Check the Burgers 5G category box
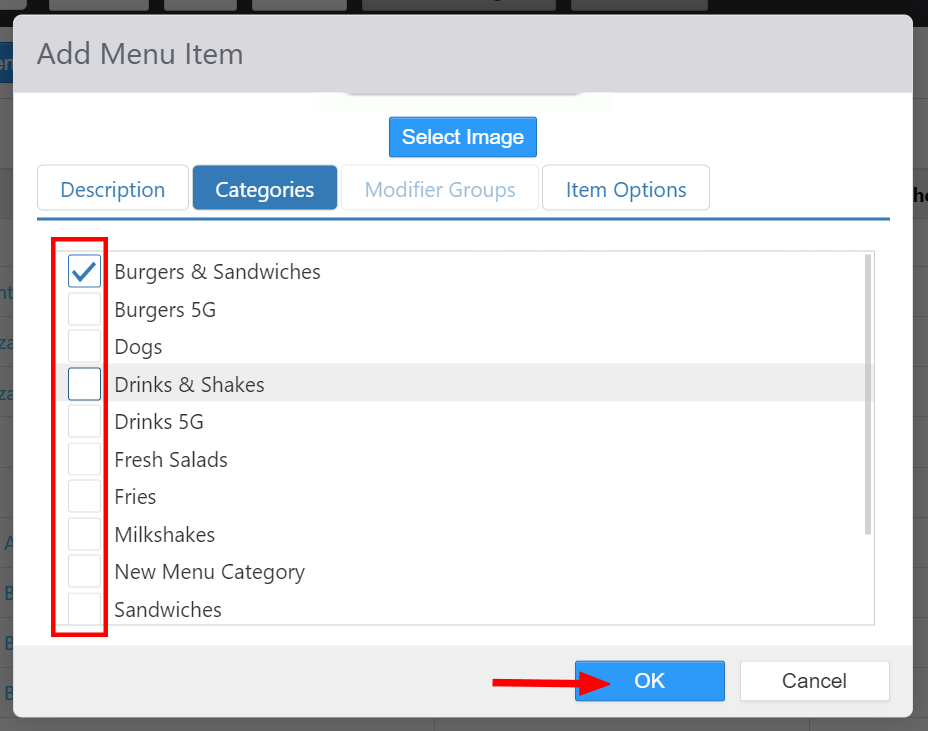Viewport: 928px width, 731px height. [85, 309]
